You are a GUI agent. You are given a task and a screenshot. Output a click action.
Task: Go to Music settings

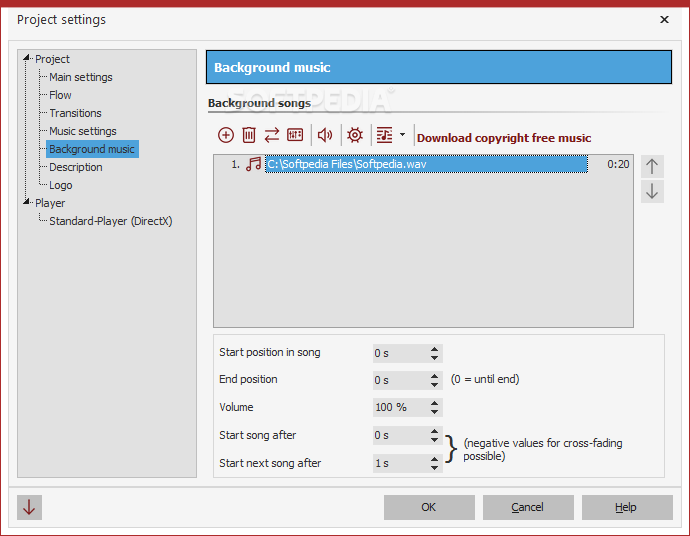click(83, 131)
